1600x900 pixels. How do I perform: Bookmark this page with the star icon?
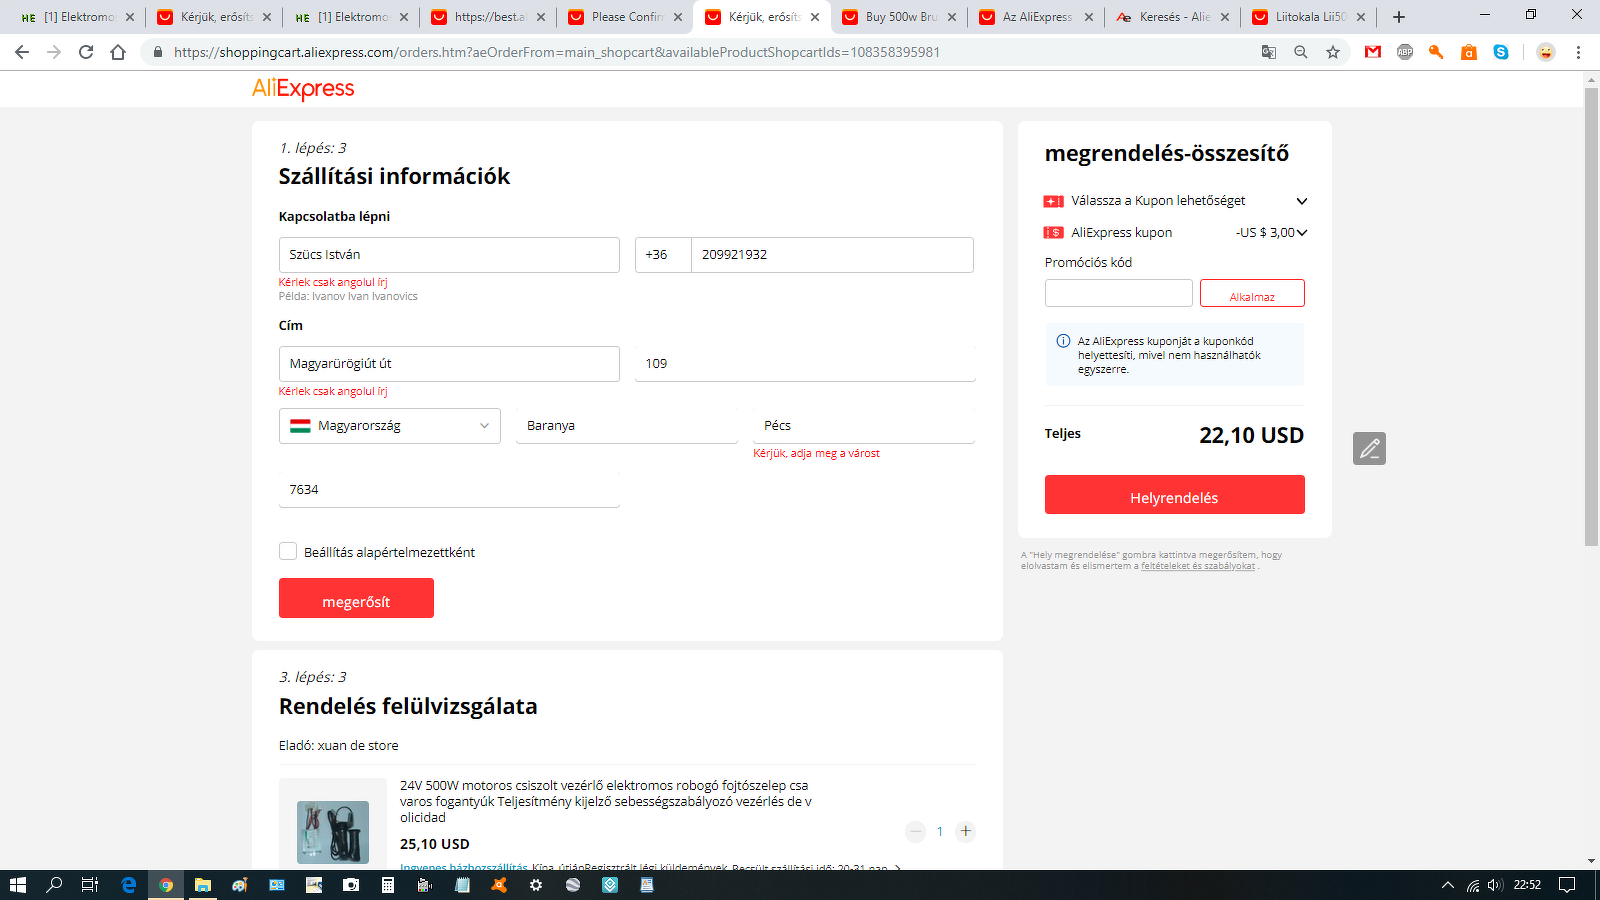(x=1333, y=52)
